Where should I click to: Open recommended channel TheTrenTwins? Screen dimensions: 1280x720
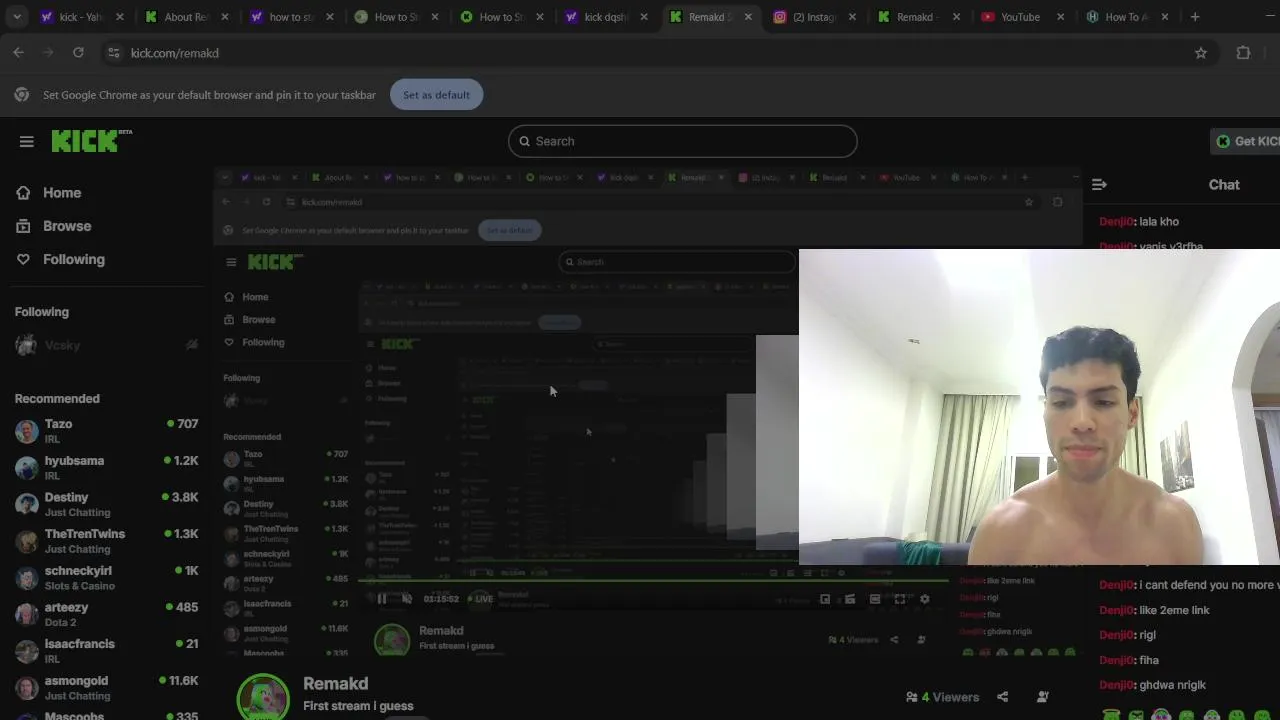click(105, 541)
